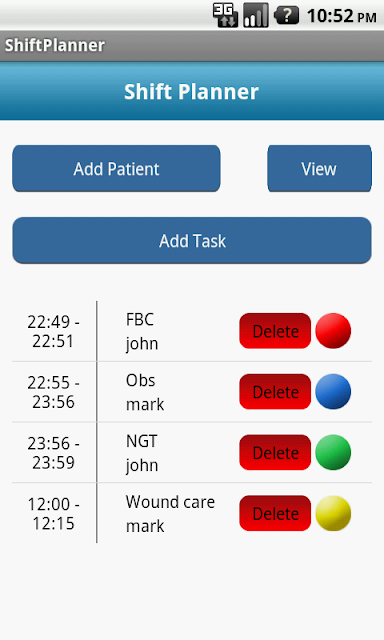
Task: Delete the Wound care task
Action: click(275, 513)
